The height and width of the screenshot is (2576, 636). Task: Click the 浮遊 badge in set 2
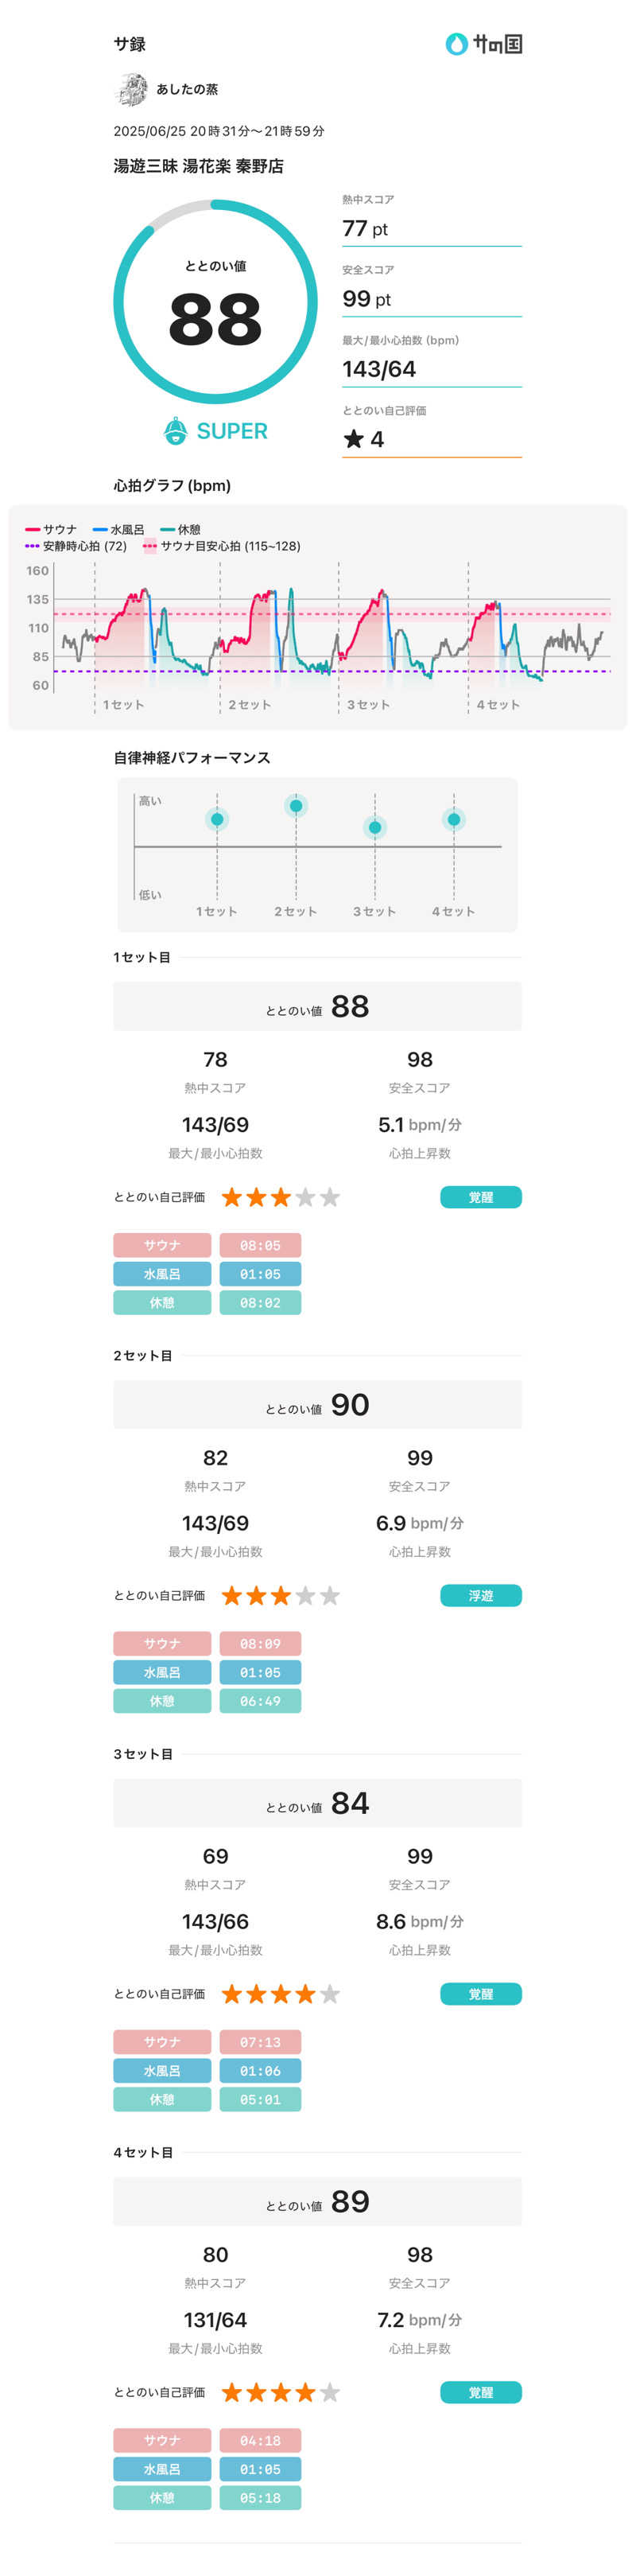tap(480, 1596)
